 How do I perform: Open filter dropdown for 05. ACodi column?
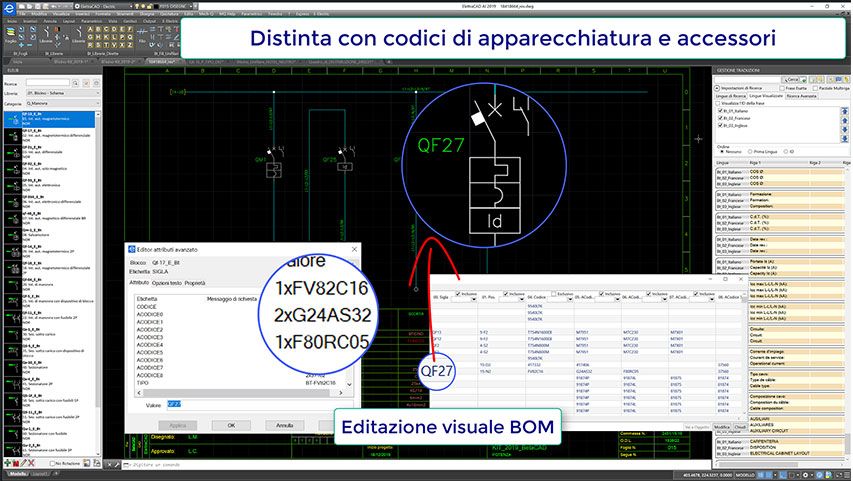(616, 299)
